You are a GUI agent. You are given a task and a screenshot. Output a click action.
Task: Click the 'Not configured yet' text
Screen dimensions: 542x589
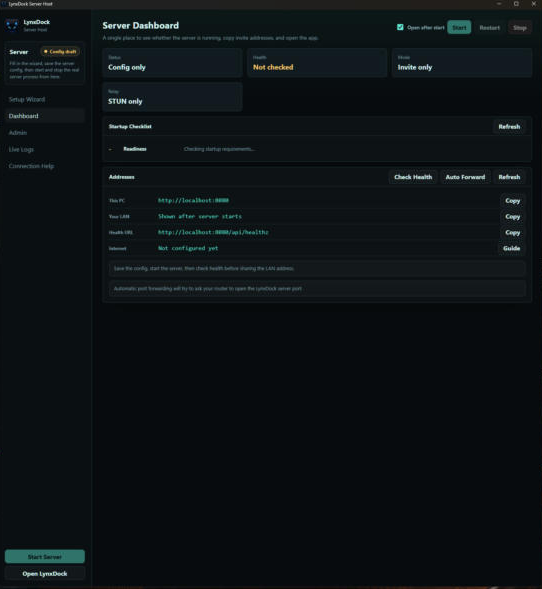click(x=188, y=248)
